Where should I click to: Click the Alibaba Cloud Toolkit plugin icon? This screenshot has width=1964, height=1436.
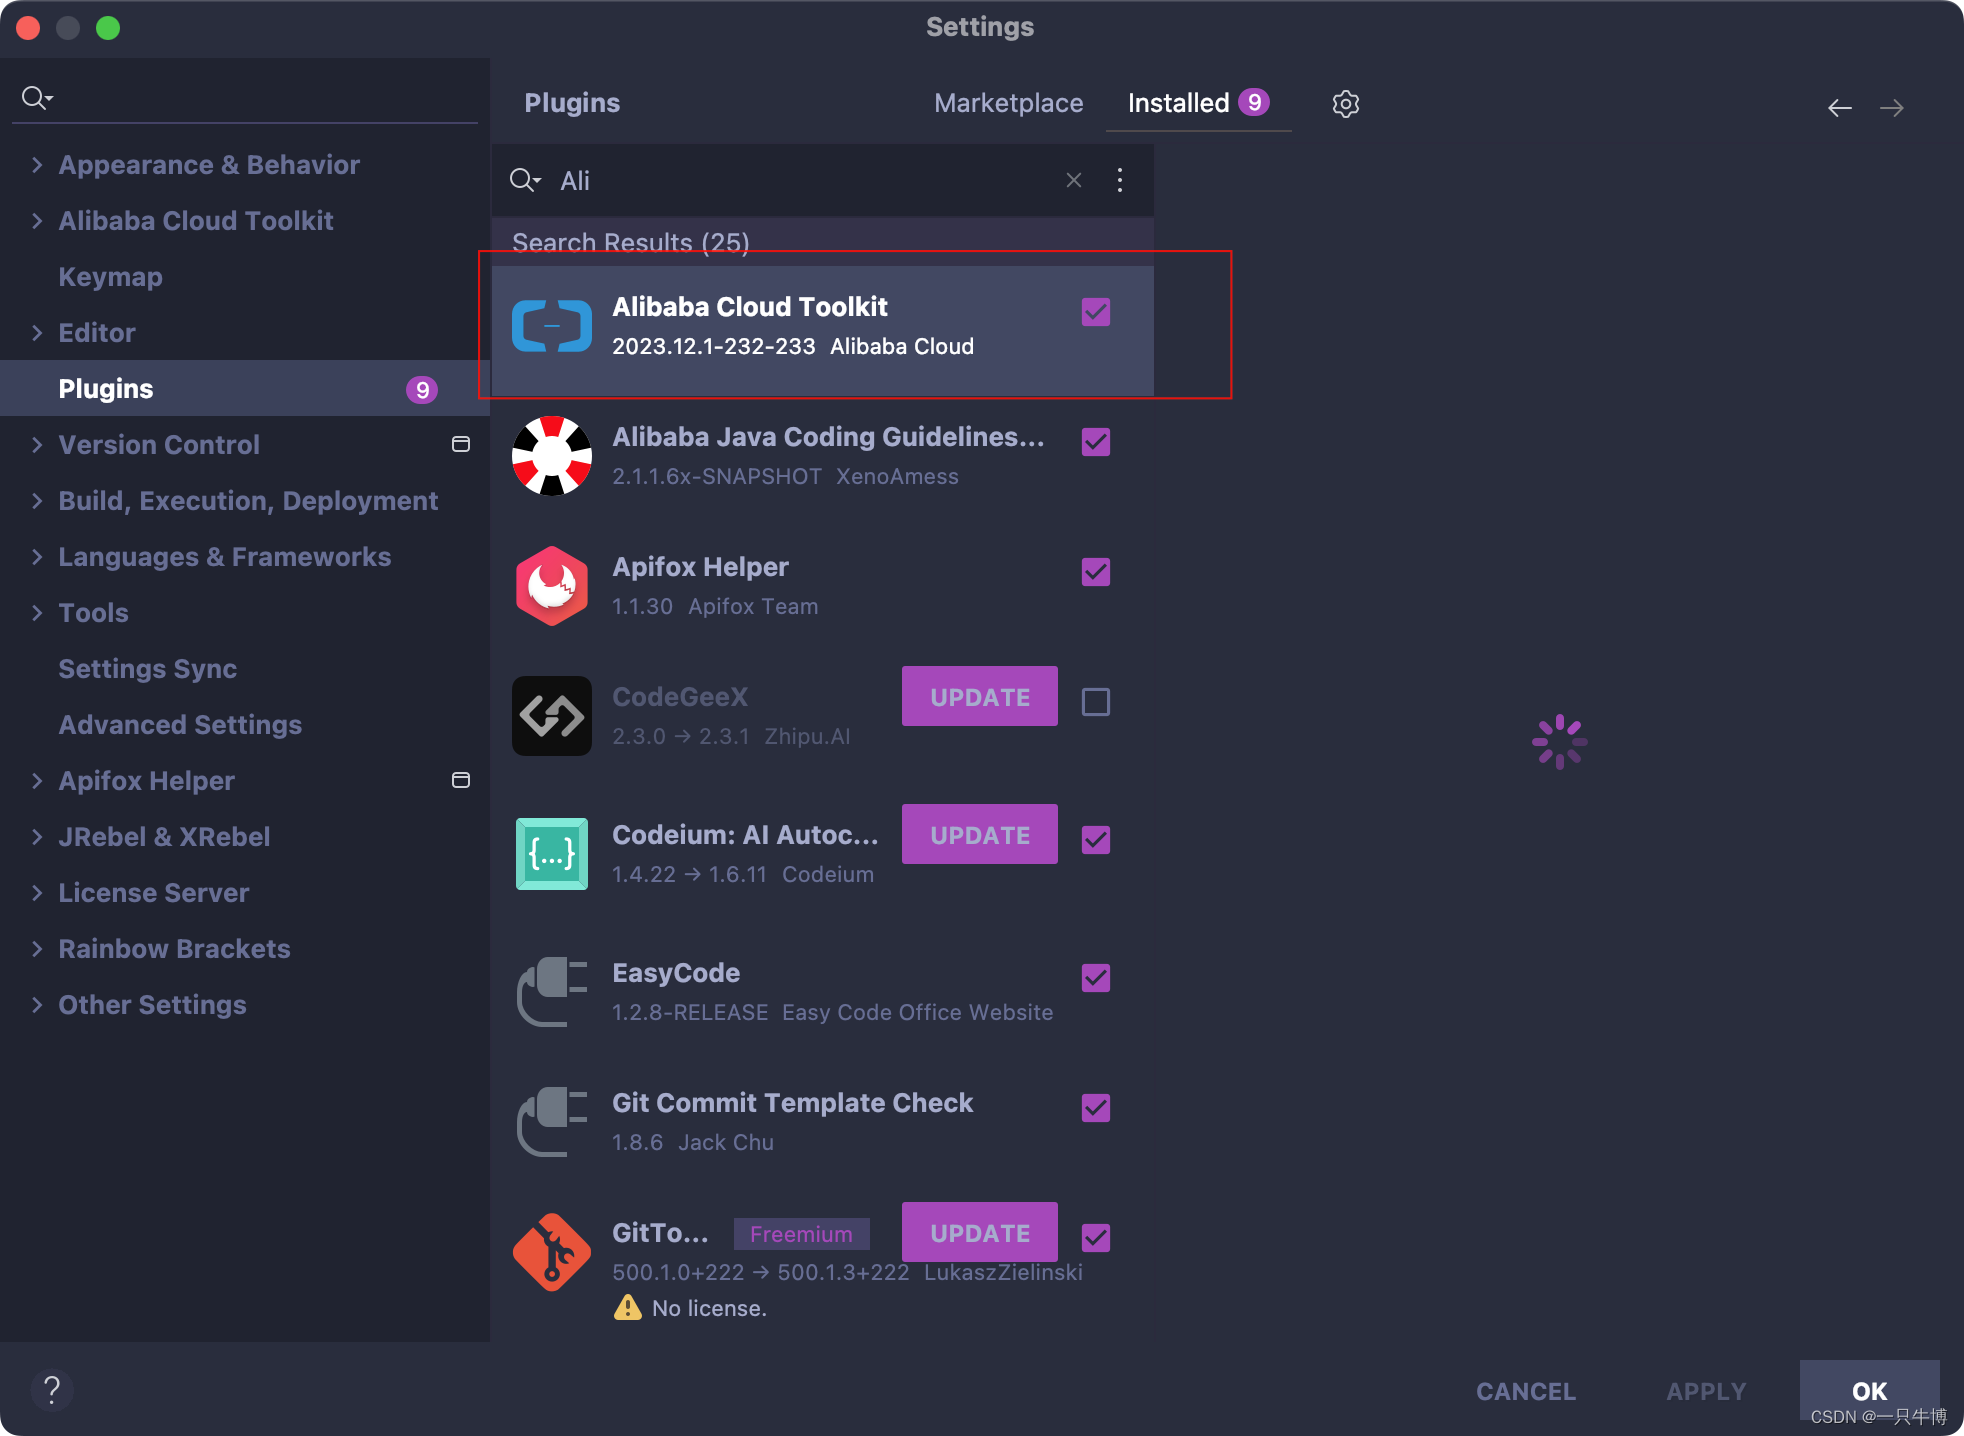click(551, 326)
